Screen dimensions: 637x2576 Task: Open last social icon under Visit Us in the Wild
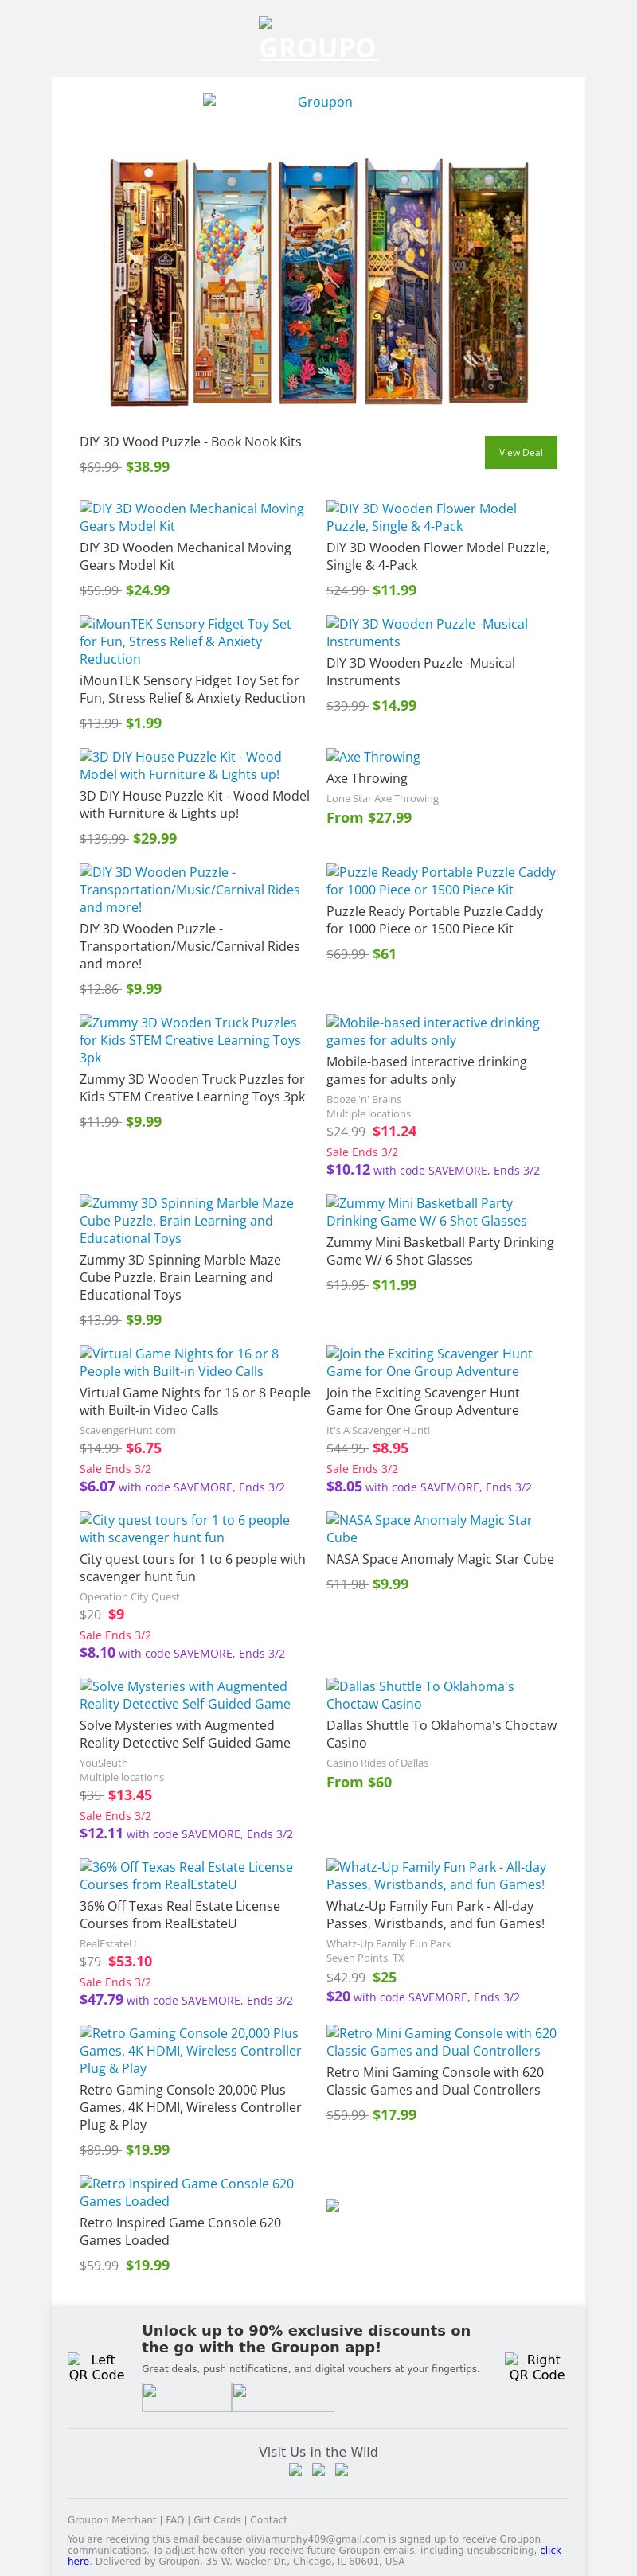point(341,2469)
